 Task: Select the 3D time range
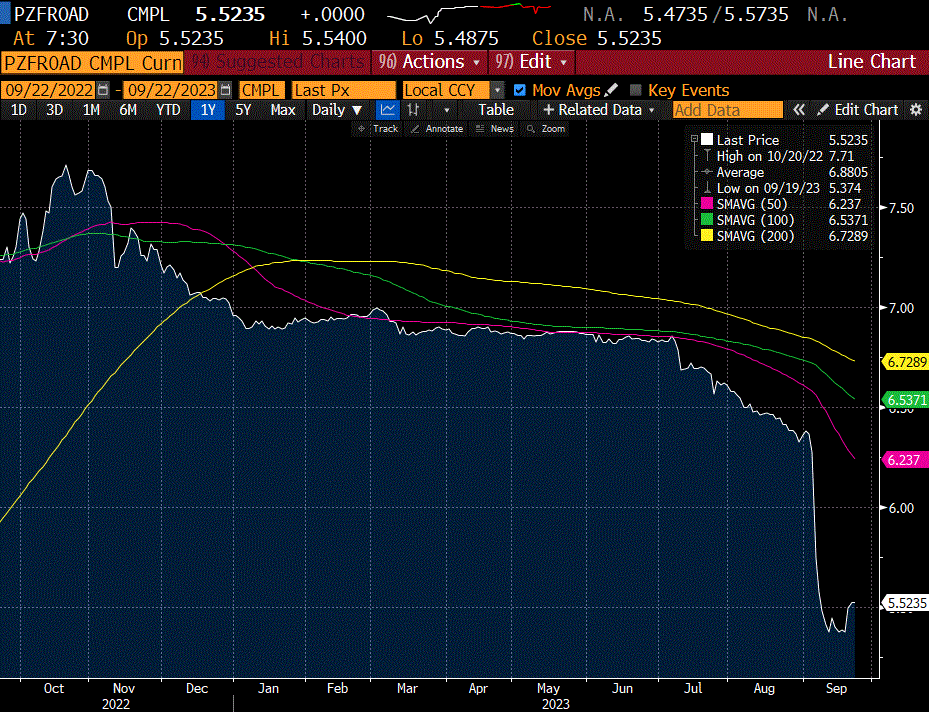(x=55, y=110)
